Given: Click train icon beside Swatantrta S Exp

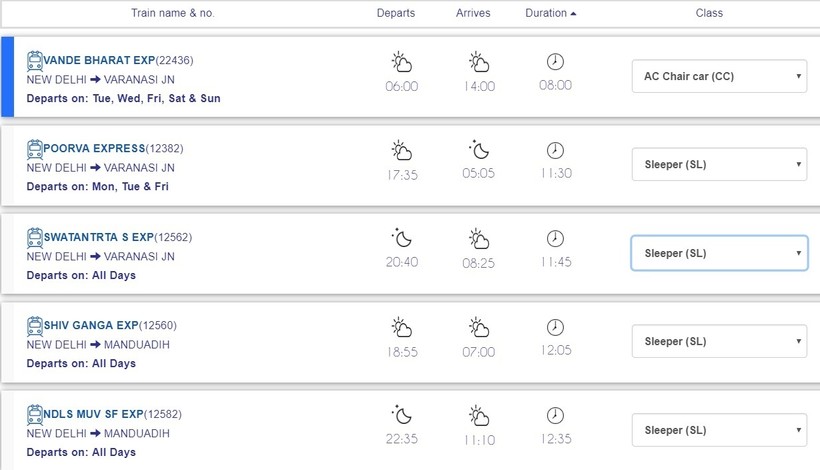Looking at the screenshot, I should pyautogui.click(x=35, y=237).
